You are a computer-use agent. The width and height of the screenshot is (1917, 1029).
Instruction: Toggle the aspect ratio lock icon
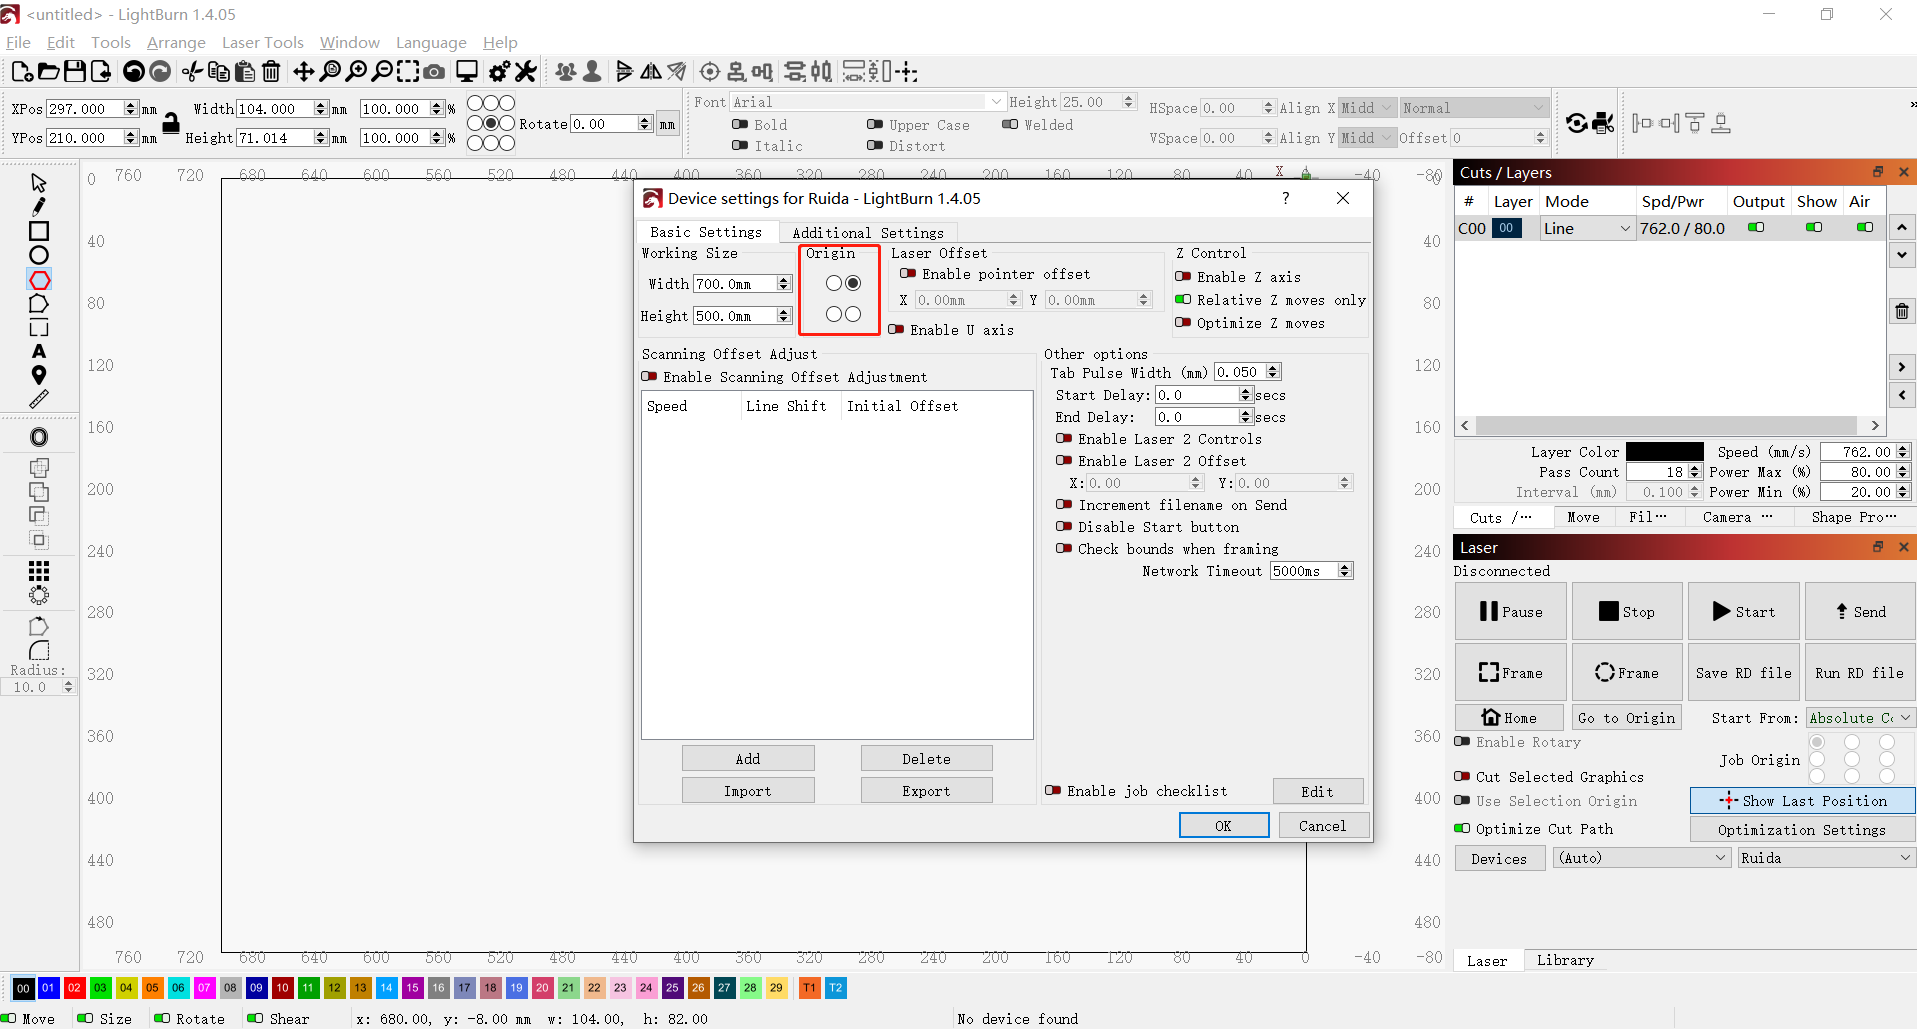[x=171, y=122]
